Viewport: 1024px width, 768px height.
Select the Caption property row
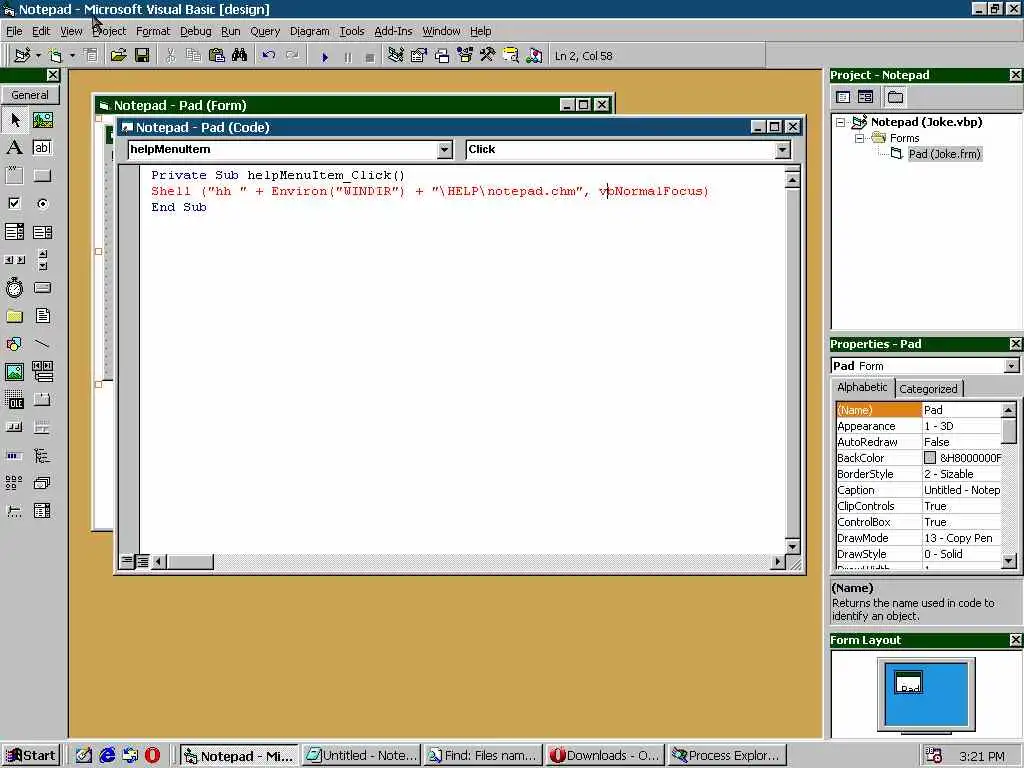coord(918,490)
